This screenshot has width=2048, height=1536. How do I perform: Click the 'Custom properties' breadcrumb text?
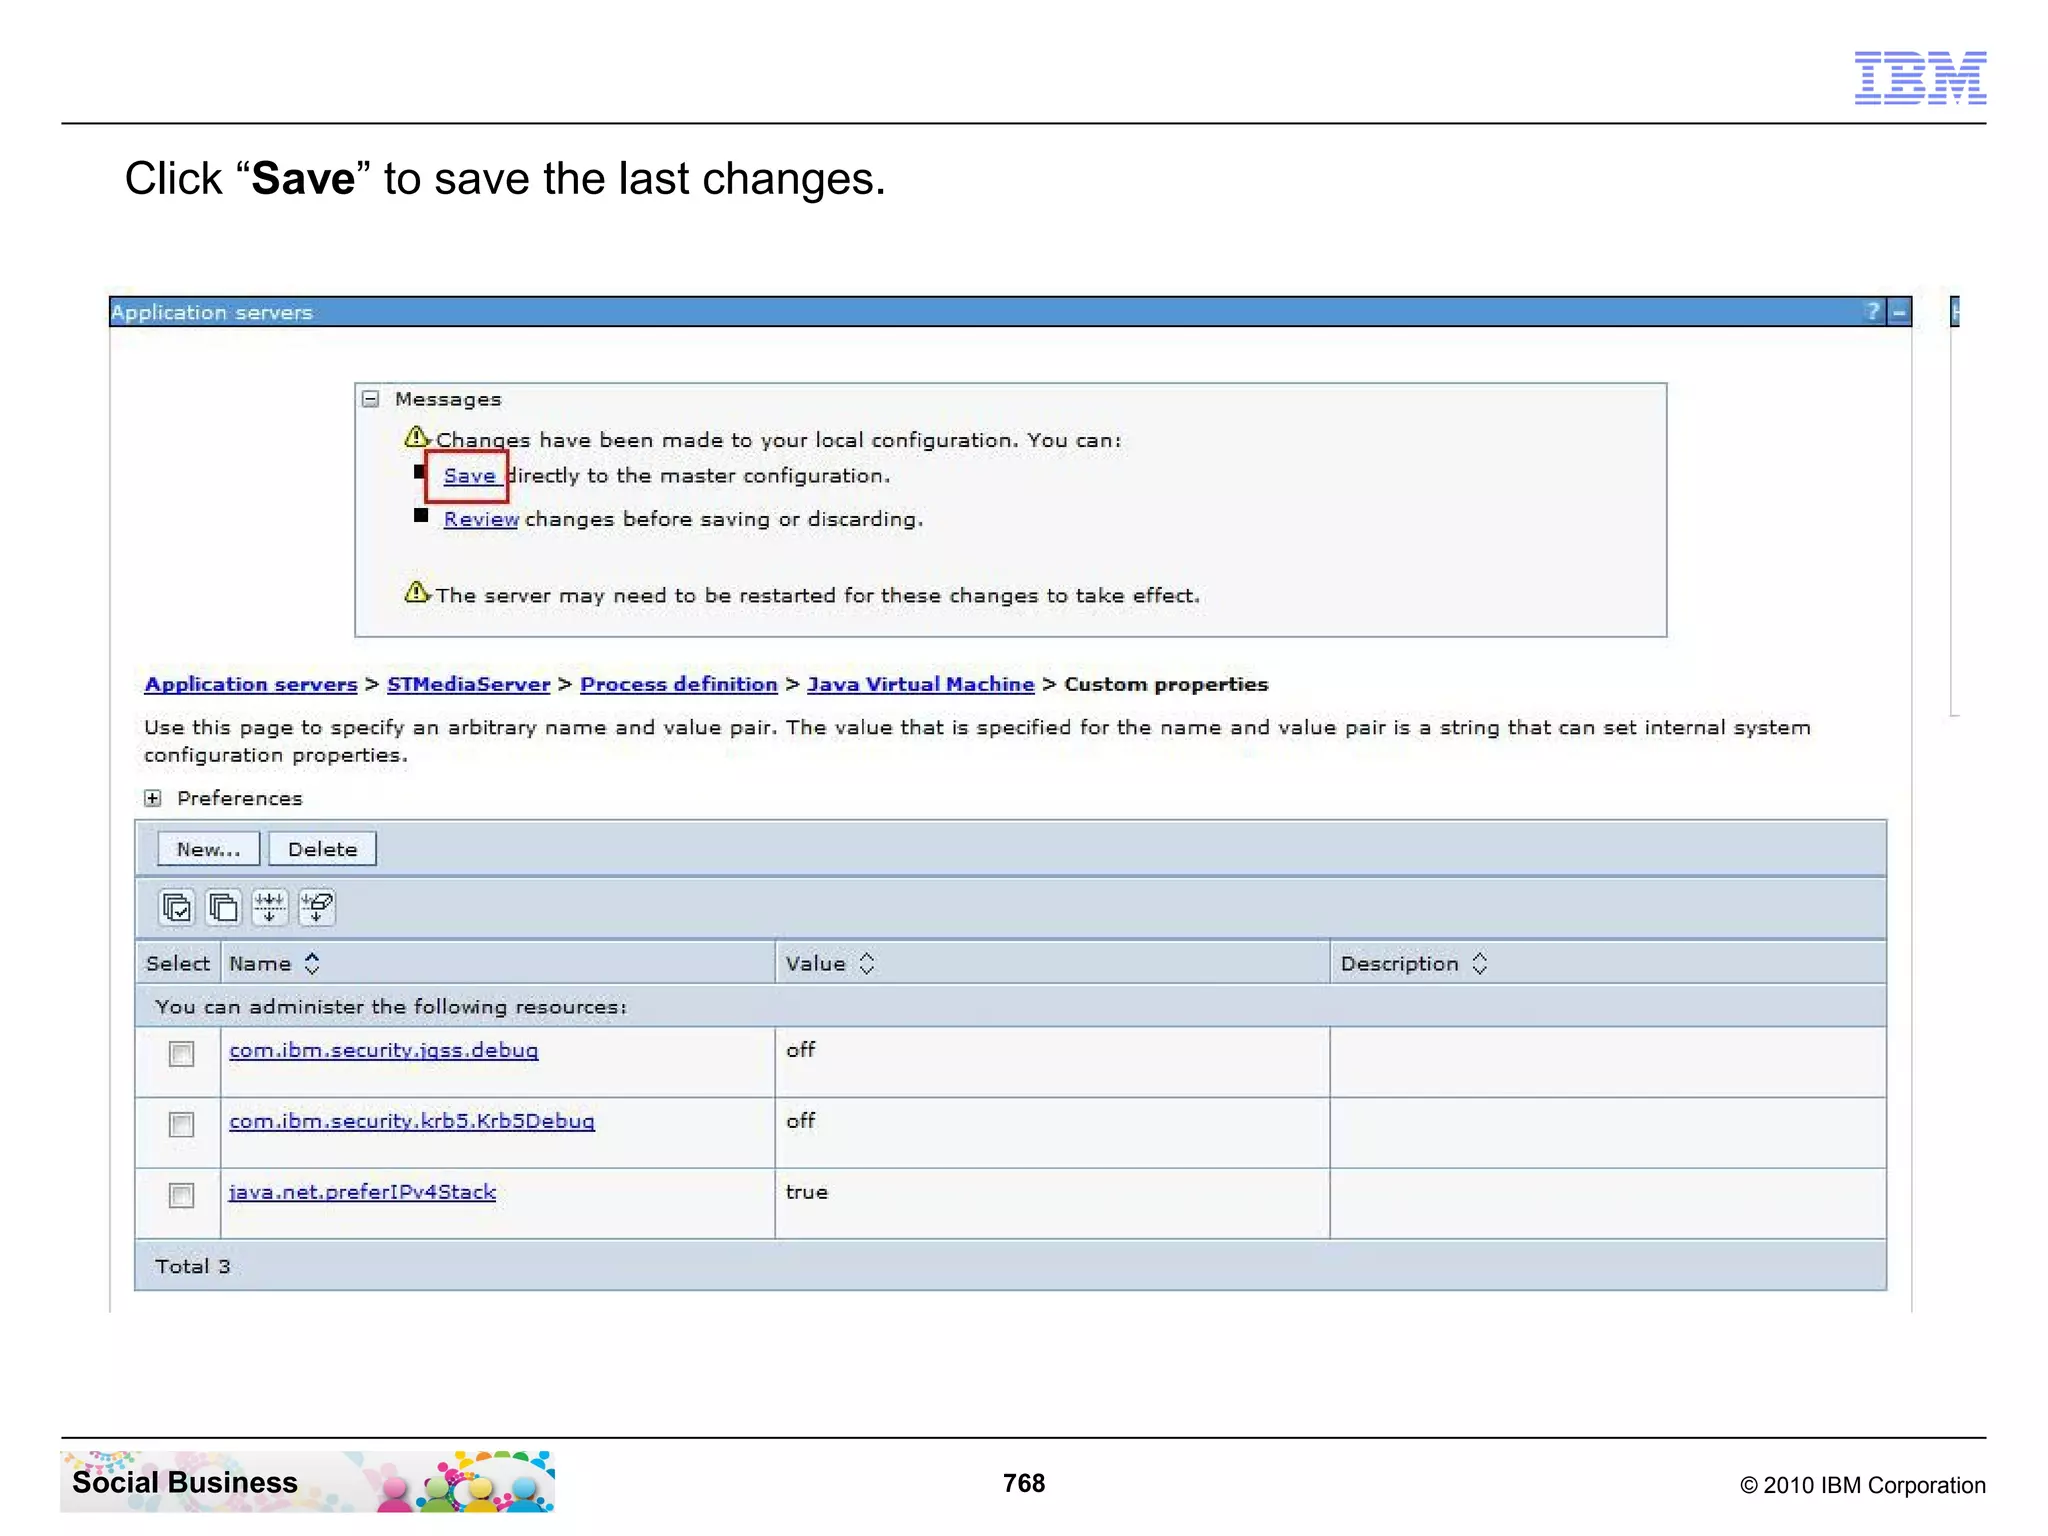click(1166, 684)
